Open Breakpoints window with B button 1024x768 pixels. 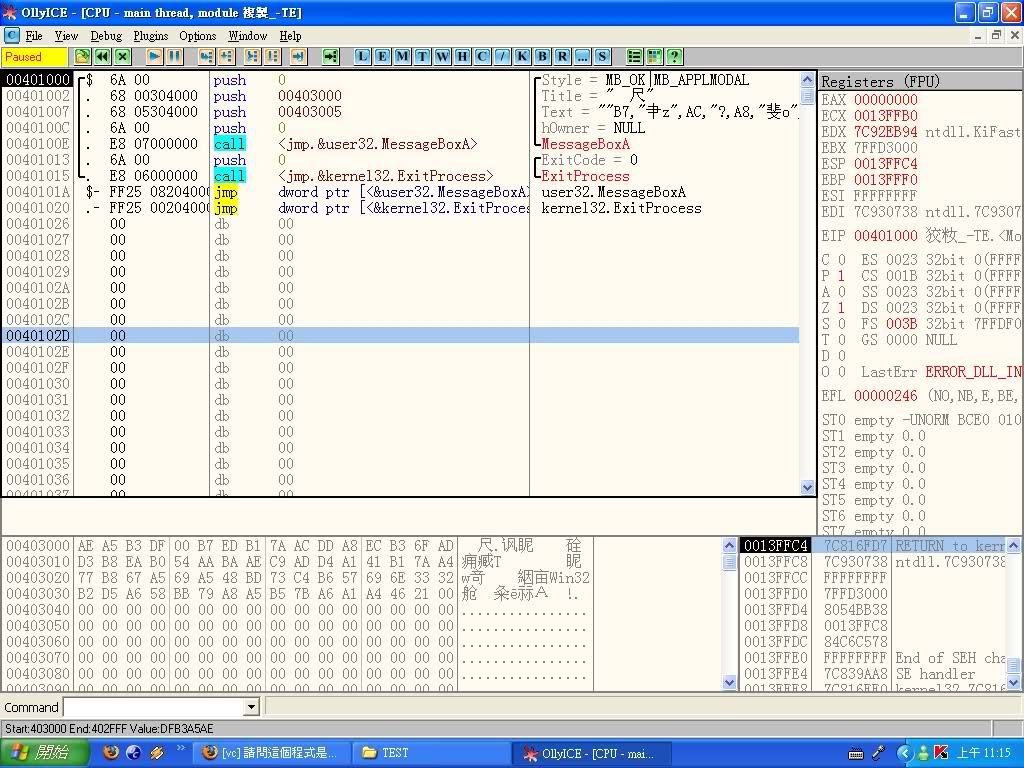542,57
